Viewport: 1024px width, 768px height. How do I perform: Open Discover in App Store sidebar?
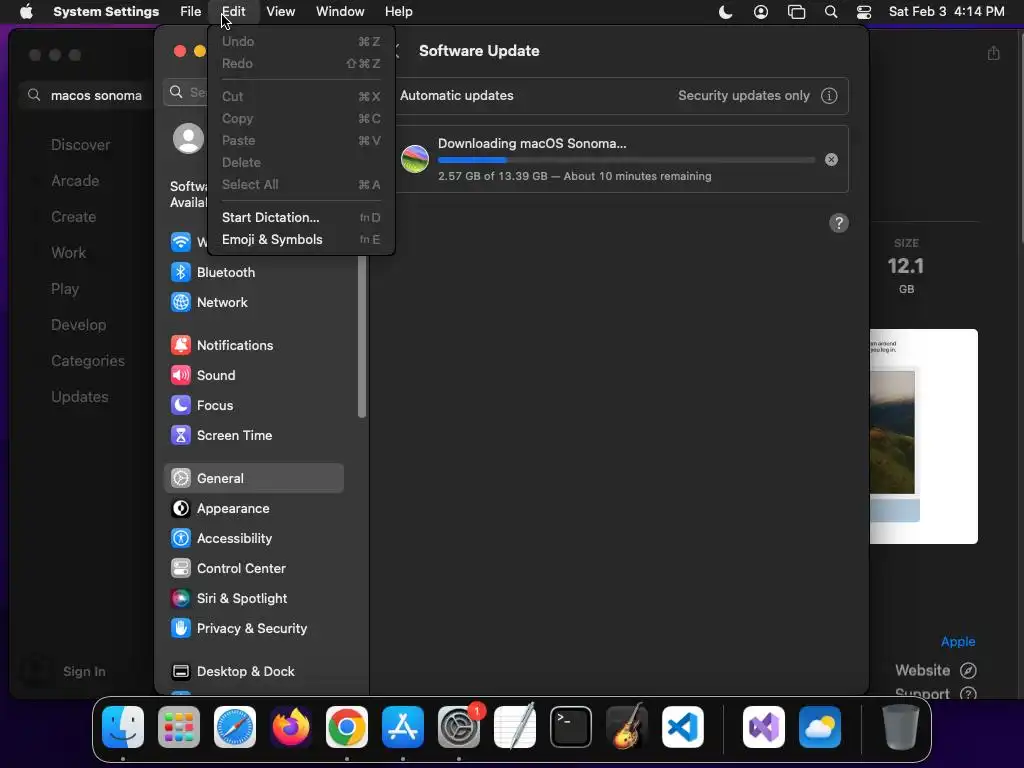point(80,145)
